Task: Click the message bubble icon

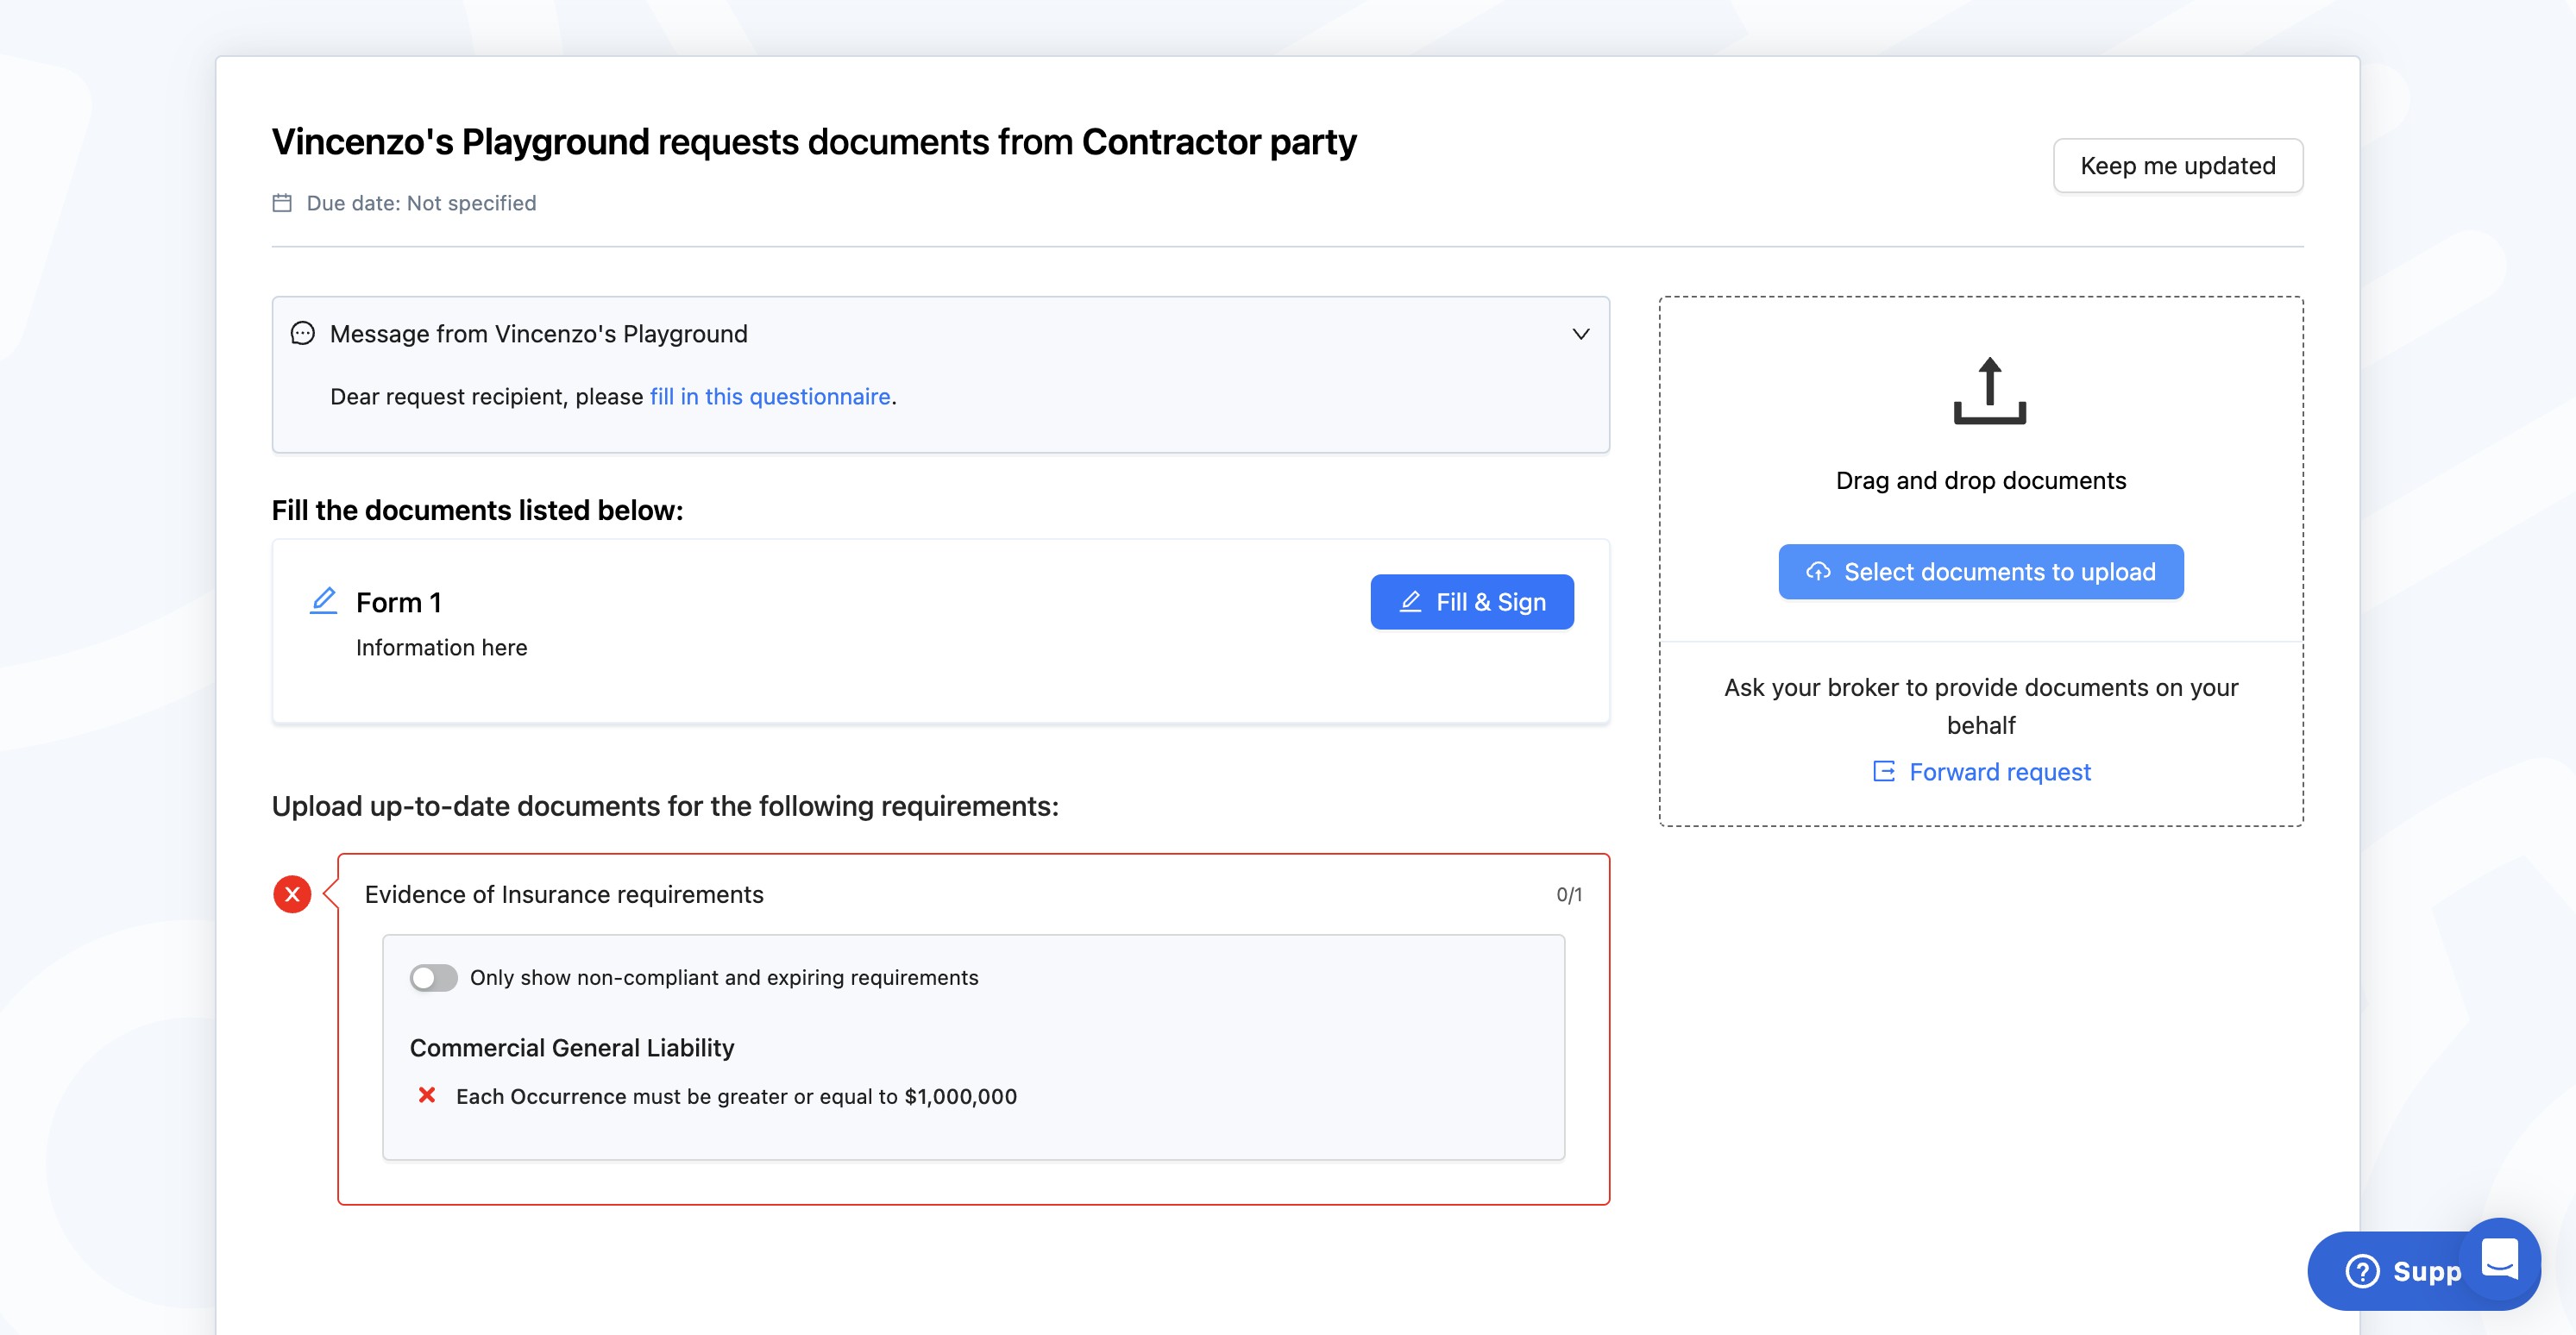Action: coord(302,333)
